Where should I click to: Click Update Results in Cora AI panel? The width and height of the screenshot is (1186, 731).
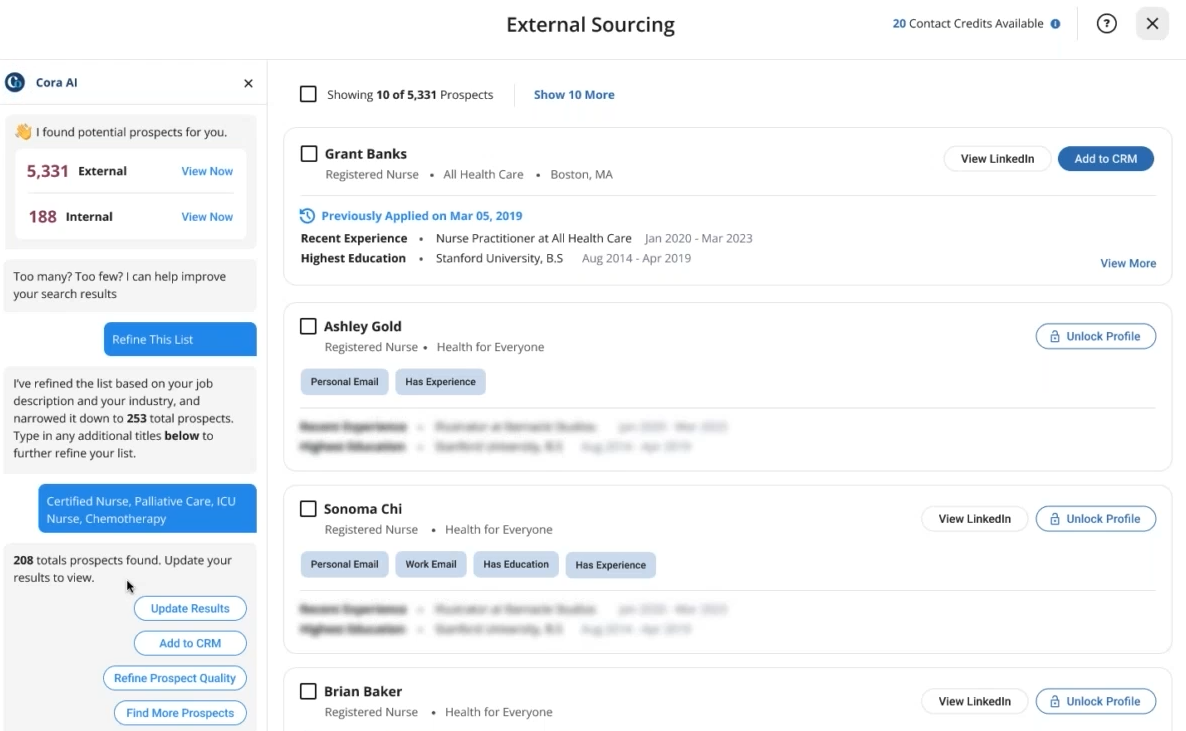click(190, 608)
